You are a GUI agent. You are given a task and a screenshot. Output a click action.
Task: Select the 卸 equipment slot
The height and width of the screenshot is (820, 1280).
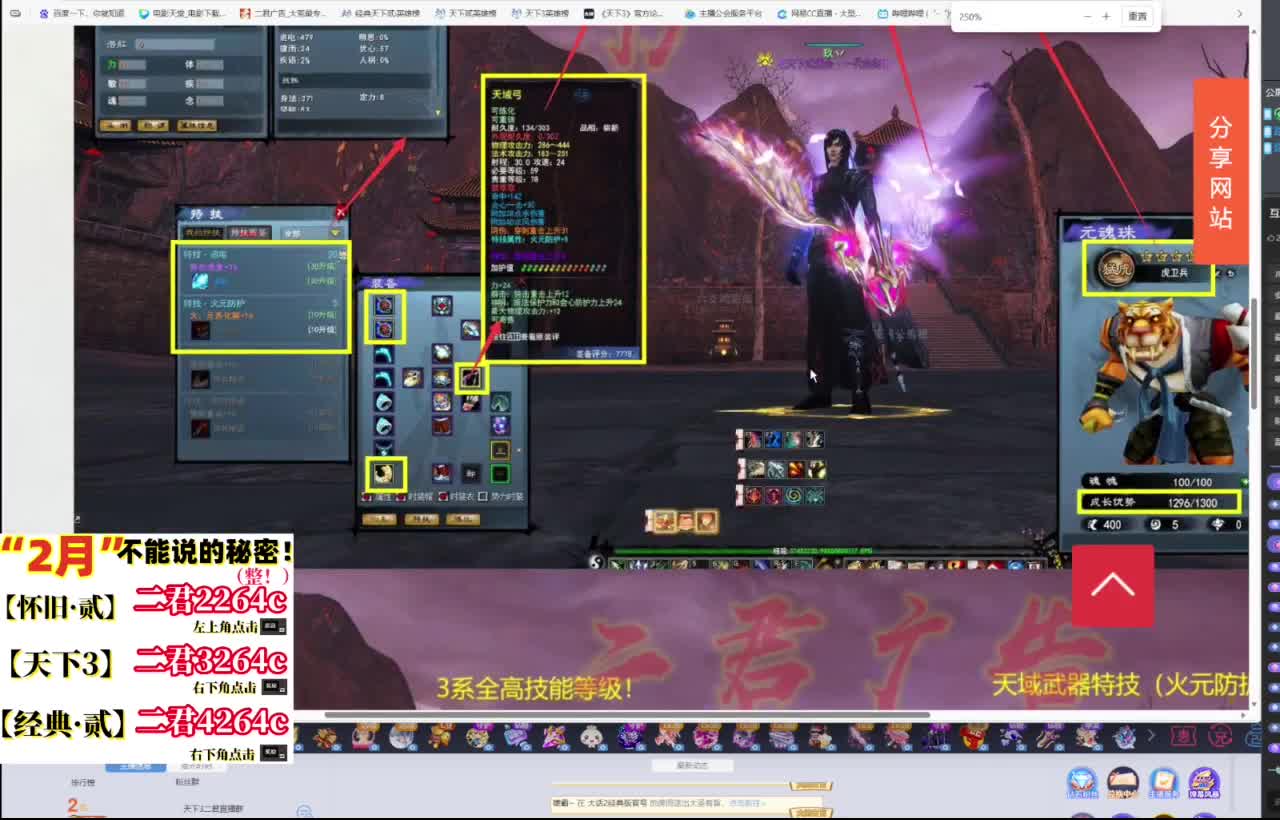(x=470, y=473)
